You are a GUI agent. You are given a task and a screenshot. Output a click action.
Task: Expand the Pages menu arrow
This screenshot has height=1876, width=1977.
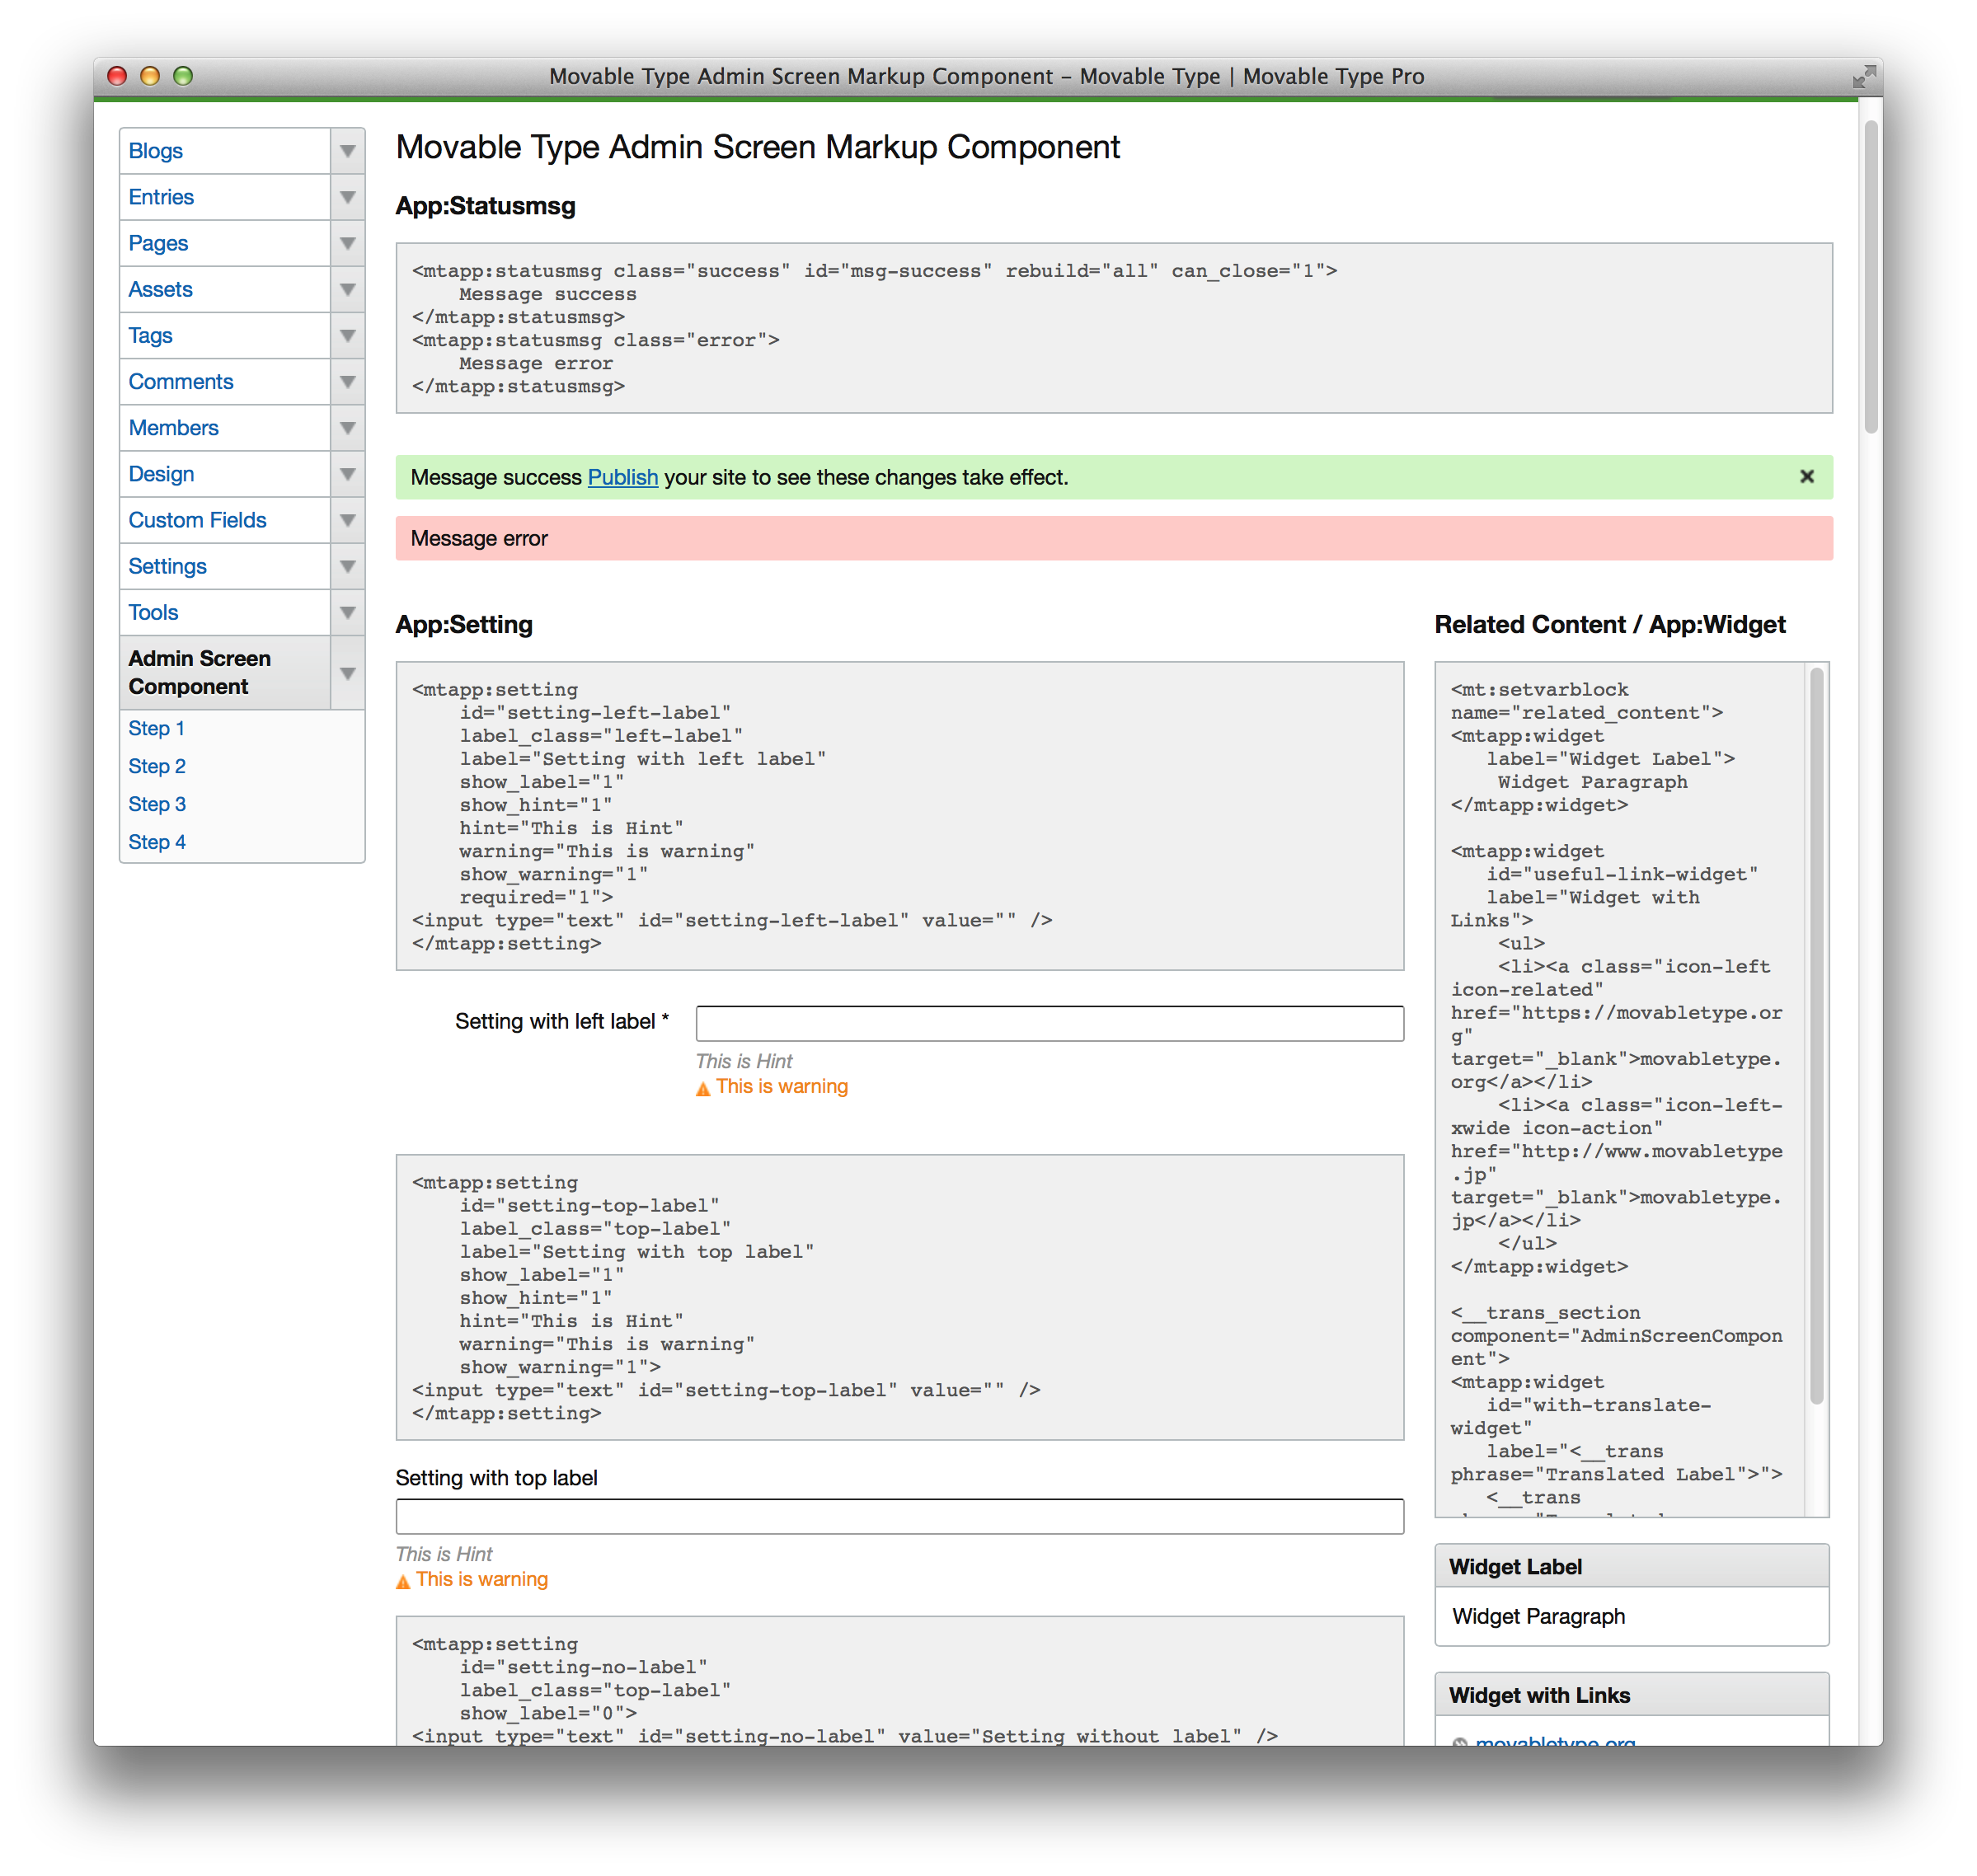tap(347, 243)
